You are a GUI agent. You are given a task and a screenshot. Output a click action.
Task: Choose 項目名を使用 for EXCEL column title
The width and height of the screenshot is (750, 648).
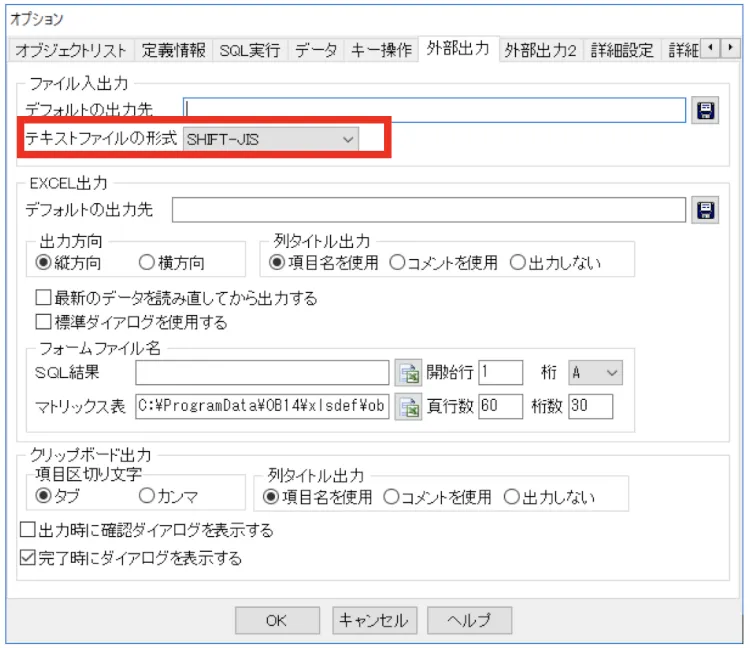323,263
